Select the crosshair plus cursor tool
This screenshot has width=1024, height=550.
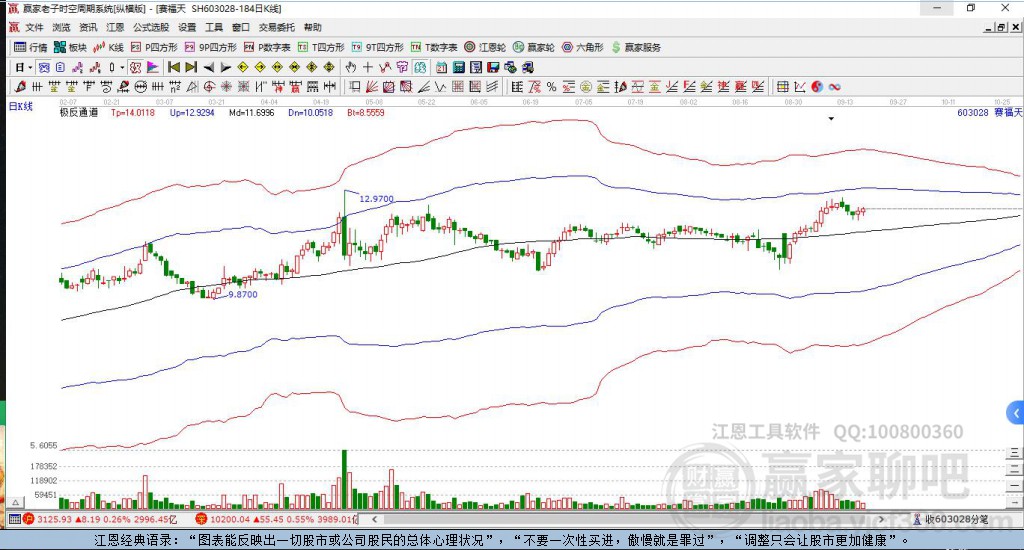pos(368,67)
